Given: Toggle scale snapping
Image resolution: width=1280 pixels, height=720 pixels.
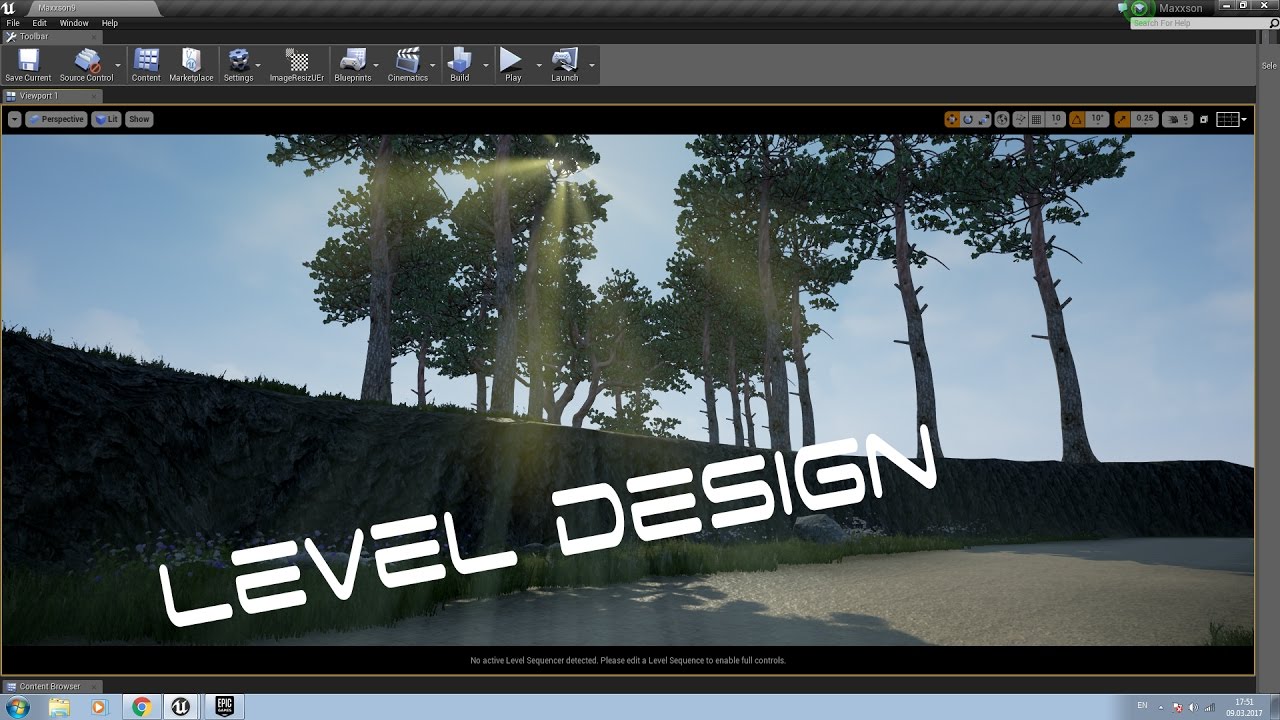Looking at the screenshot, I should (1123, 119).
